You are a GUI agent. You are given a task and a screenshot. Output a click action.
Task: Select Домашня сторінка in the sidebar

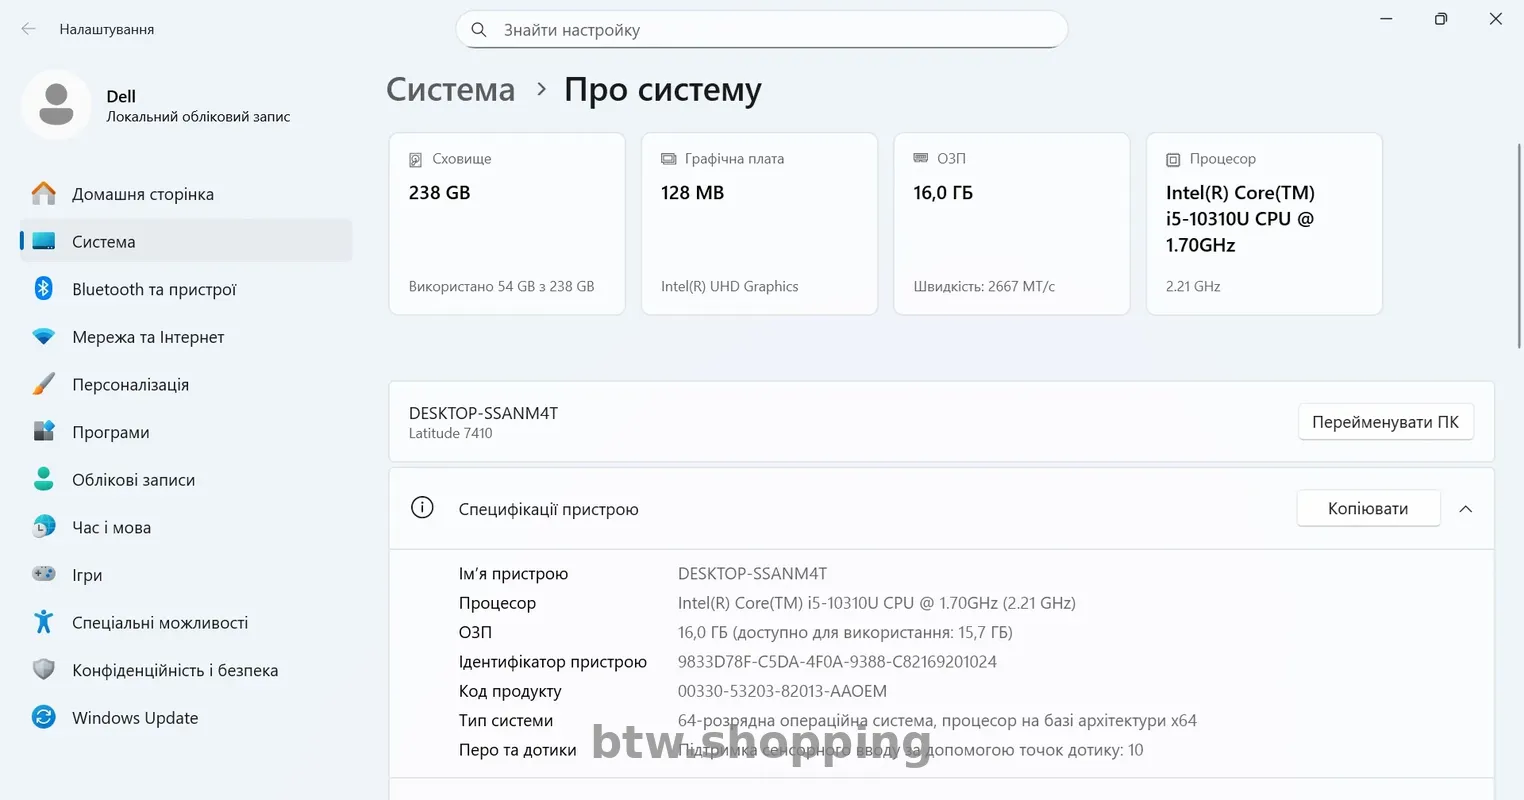pos(143,193)
